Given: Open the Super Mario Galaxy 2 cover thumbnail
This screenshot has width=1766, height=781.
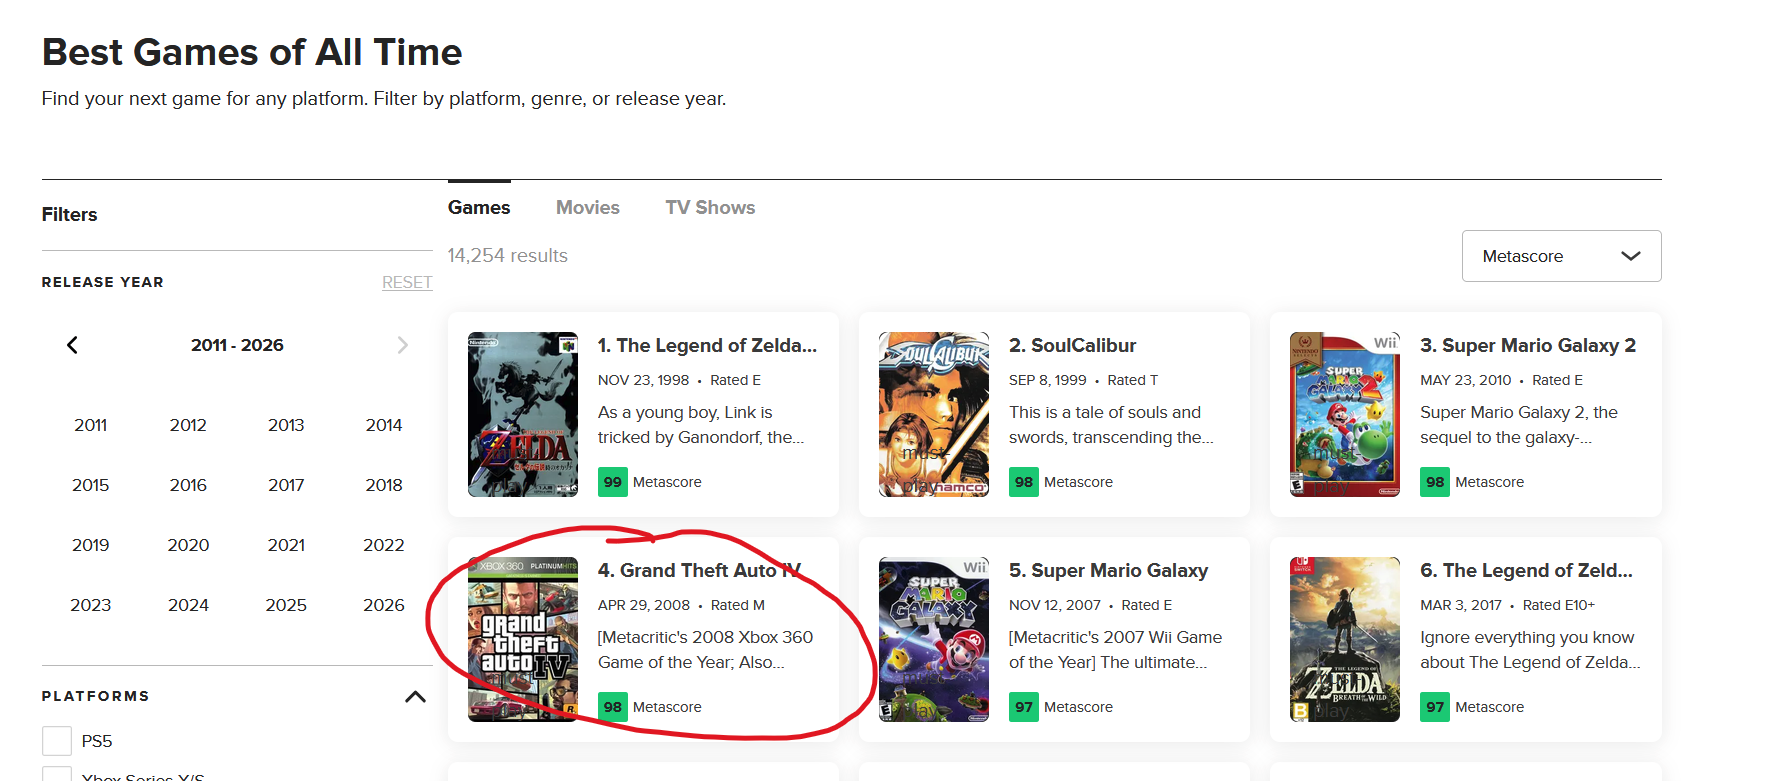Looking at the screenshot, I should [1345, 414].
